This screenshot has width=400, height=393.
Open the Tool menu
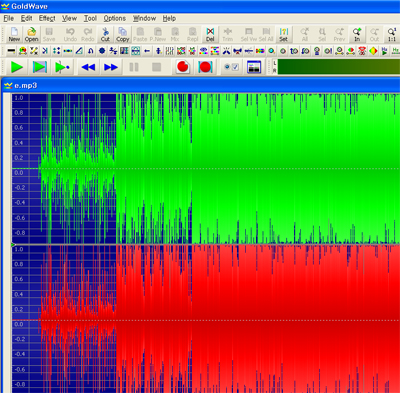click(90, 18)
